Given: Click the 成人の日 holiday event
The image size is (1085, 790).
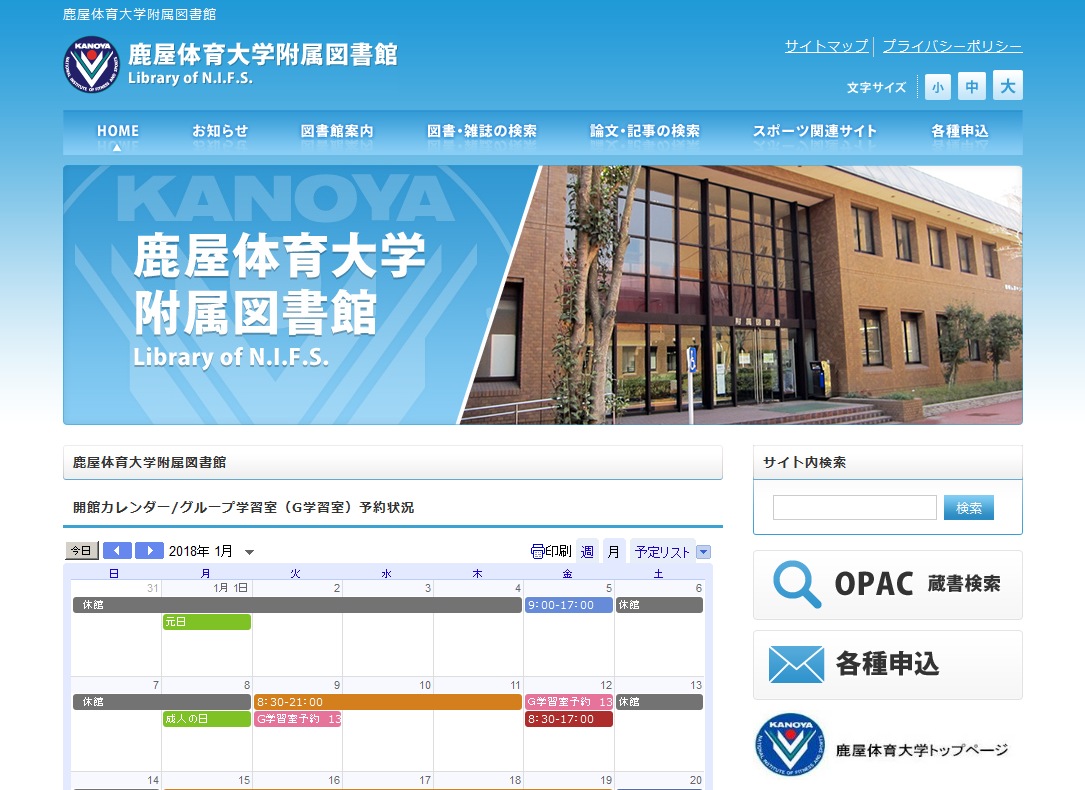Looking at the screenshot, I should point(207,719).
